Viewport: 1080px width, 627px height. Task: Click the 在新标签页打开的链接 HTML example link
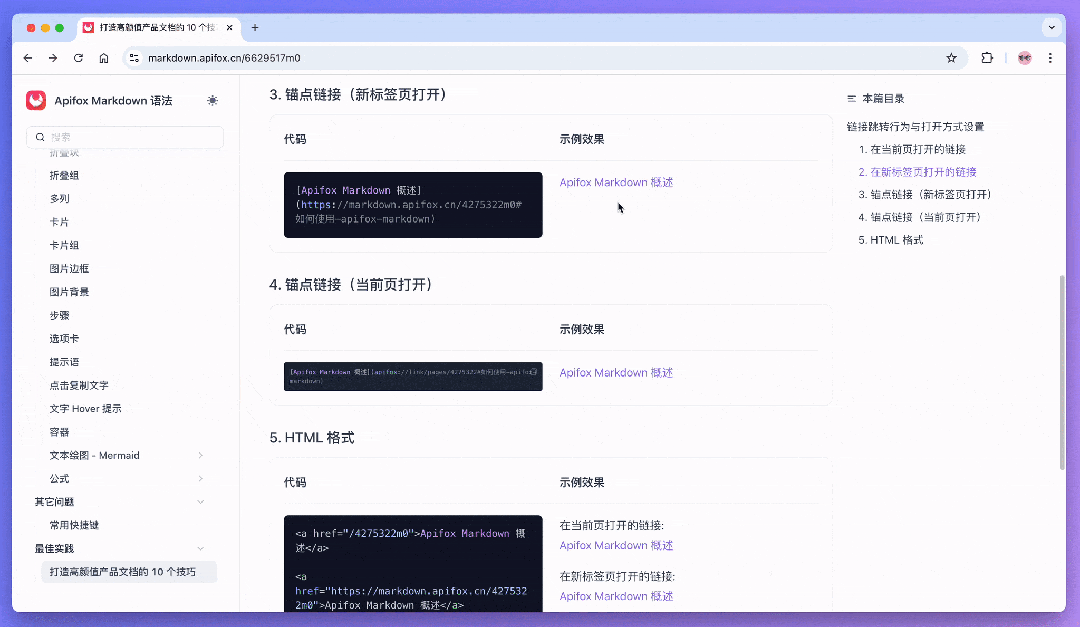click(616, 597)
